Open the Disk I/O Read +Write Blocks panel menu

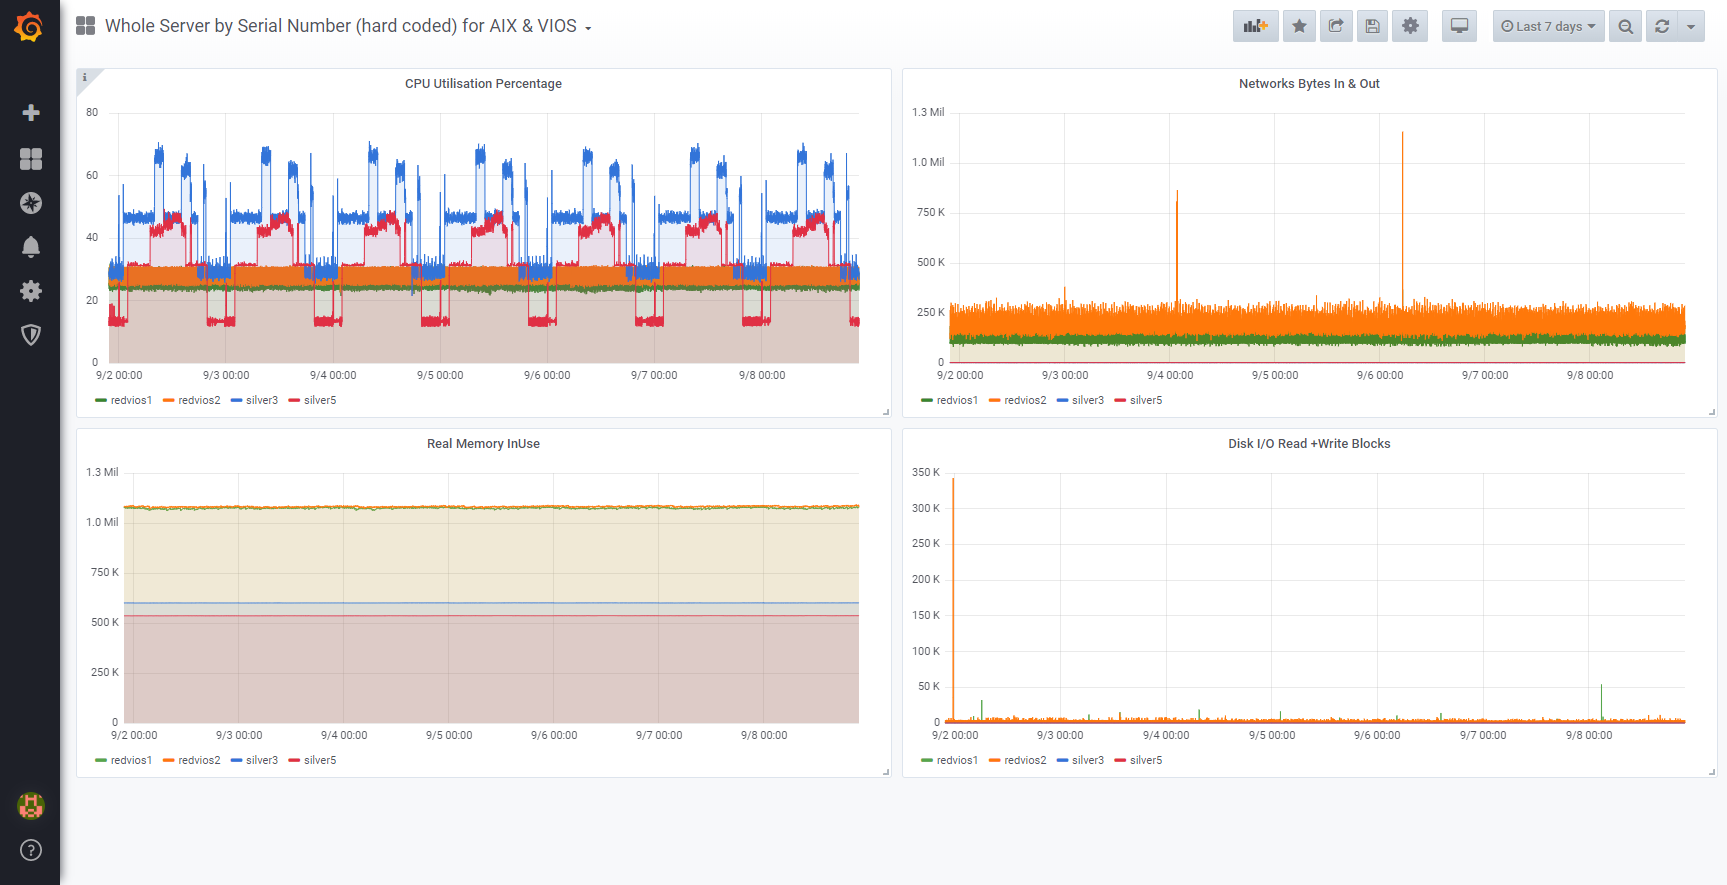pos(1309,444)
